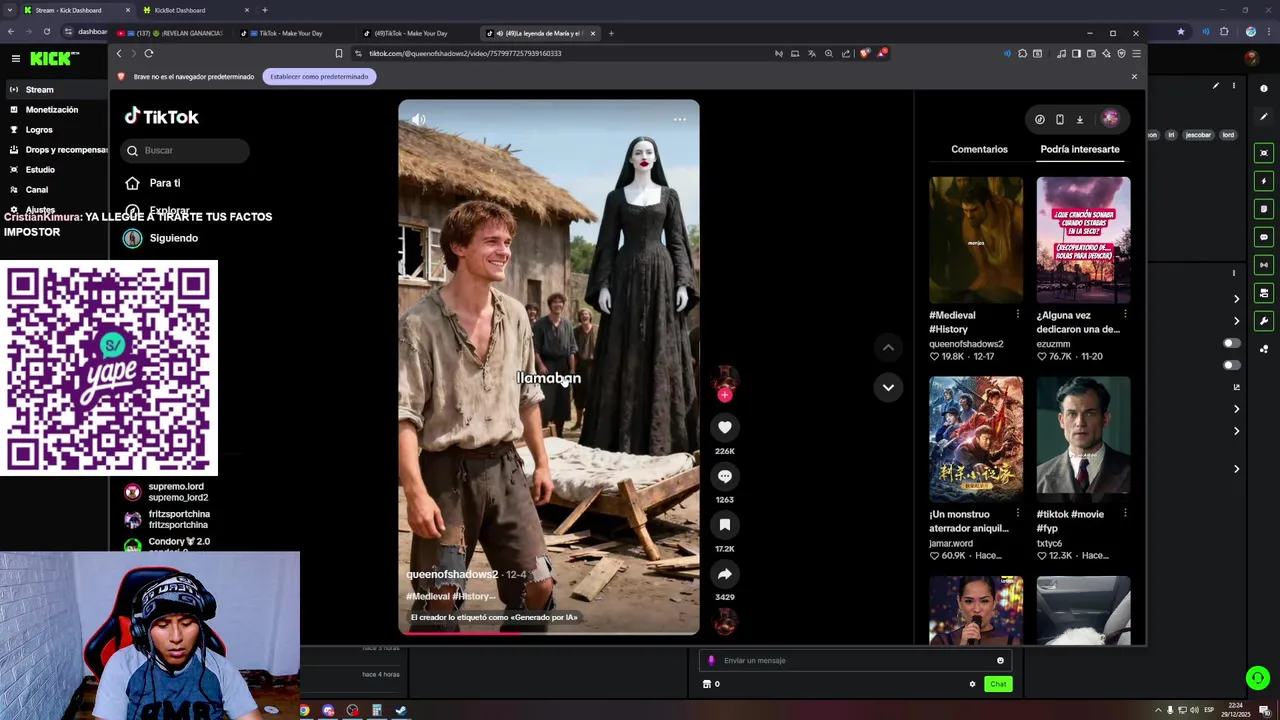Share the video using the arrow icon
1280x720 pixels.
tap(725, 574)
